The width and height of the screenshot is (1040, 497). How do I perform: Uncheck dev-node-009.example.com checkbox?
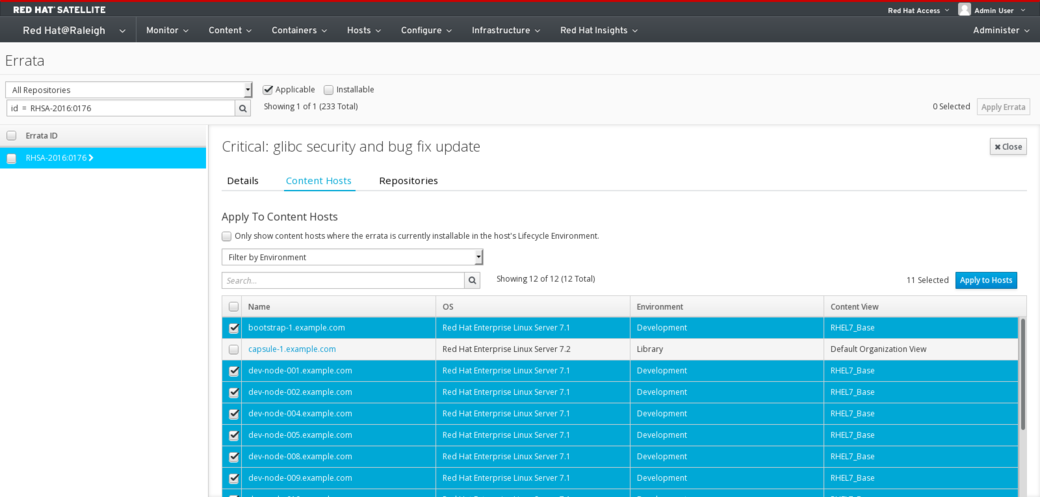(x=233, y=478)
